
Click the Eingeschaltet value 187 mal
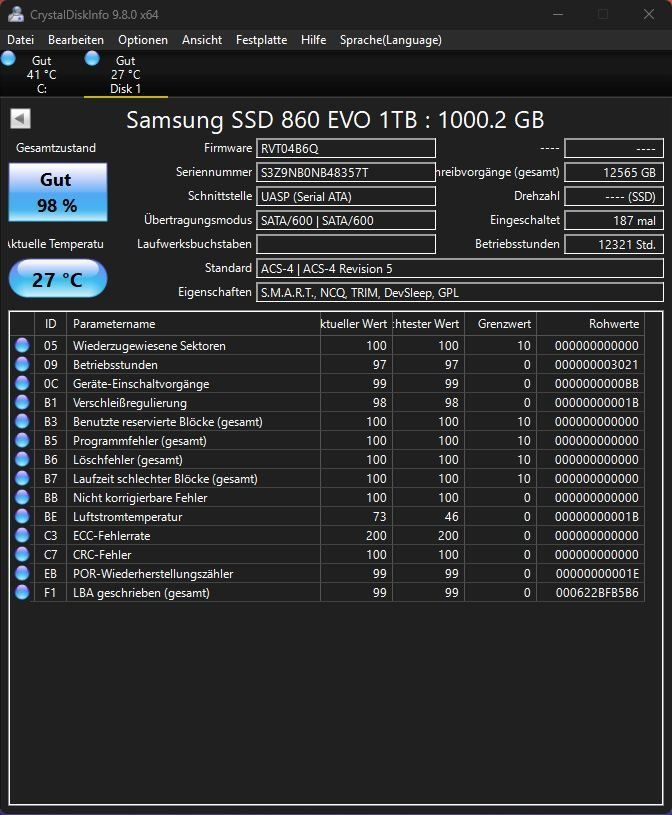pyautogui.click(x=614, y=220)
